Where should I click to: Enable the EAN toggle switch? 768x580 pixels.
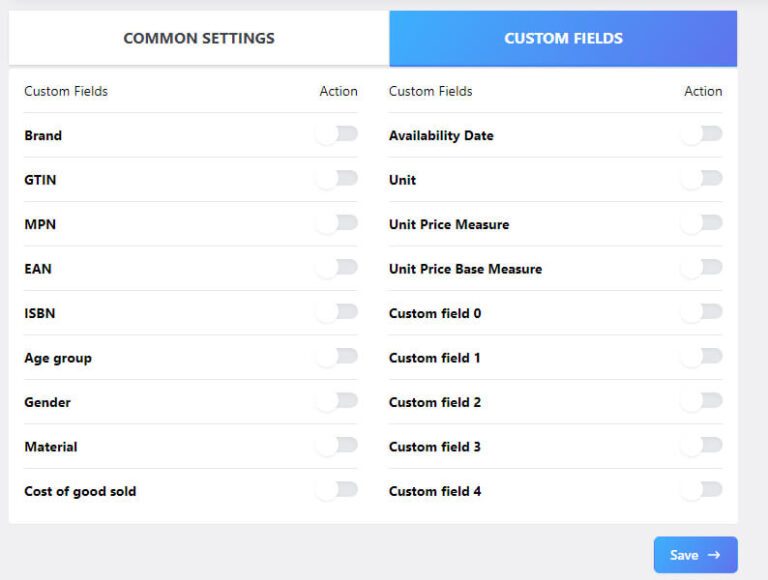337,268
